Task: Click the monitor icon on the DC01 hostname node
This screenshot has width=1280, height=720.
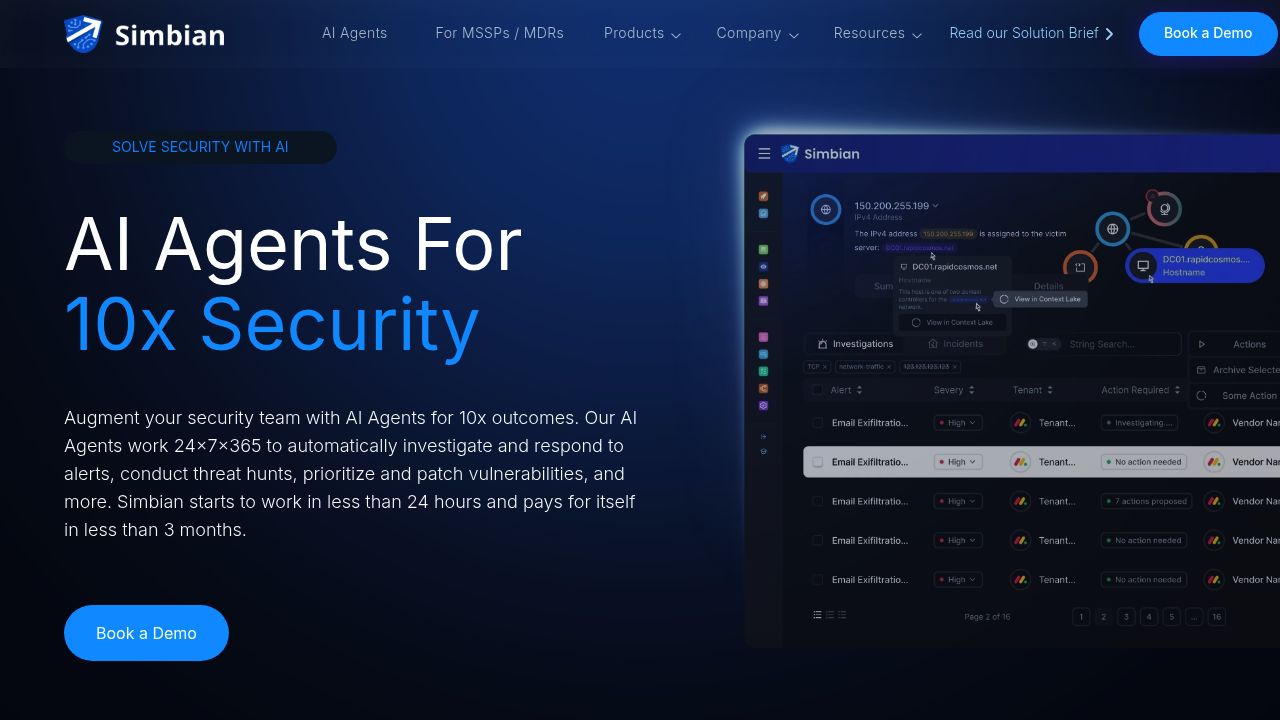Action: click(x=1143, y=266)
